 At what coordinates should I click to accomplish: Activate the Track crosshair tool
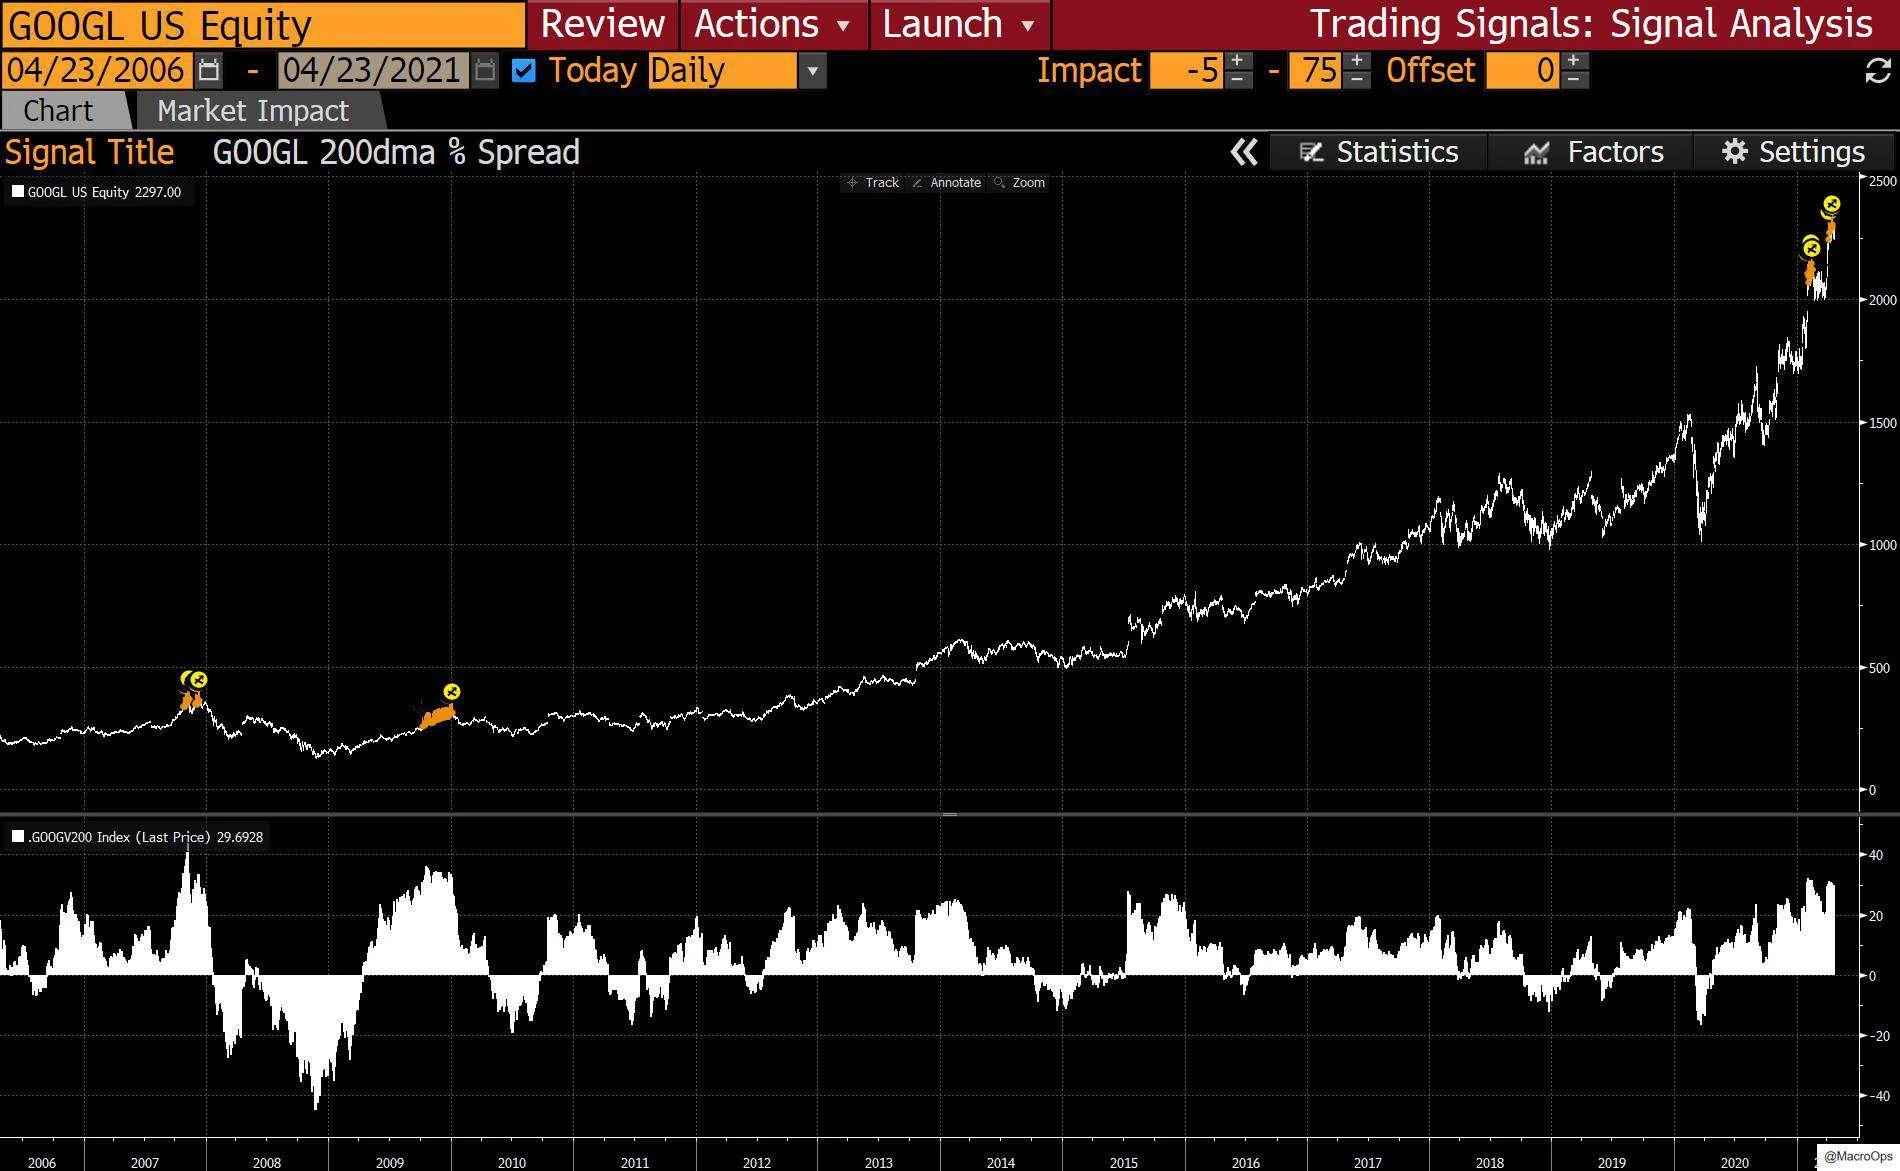(874, 182)
